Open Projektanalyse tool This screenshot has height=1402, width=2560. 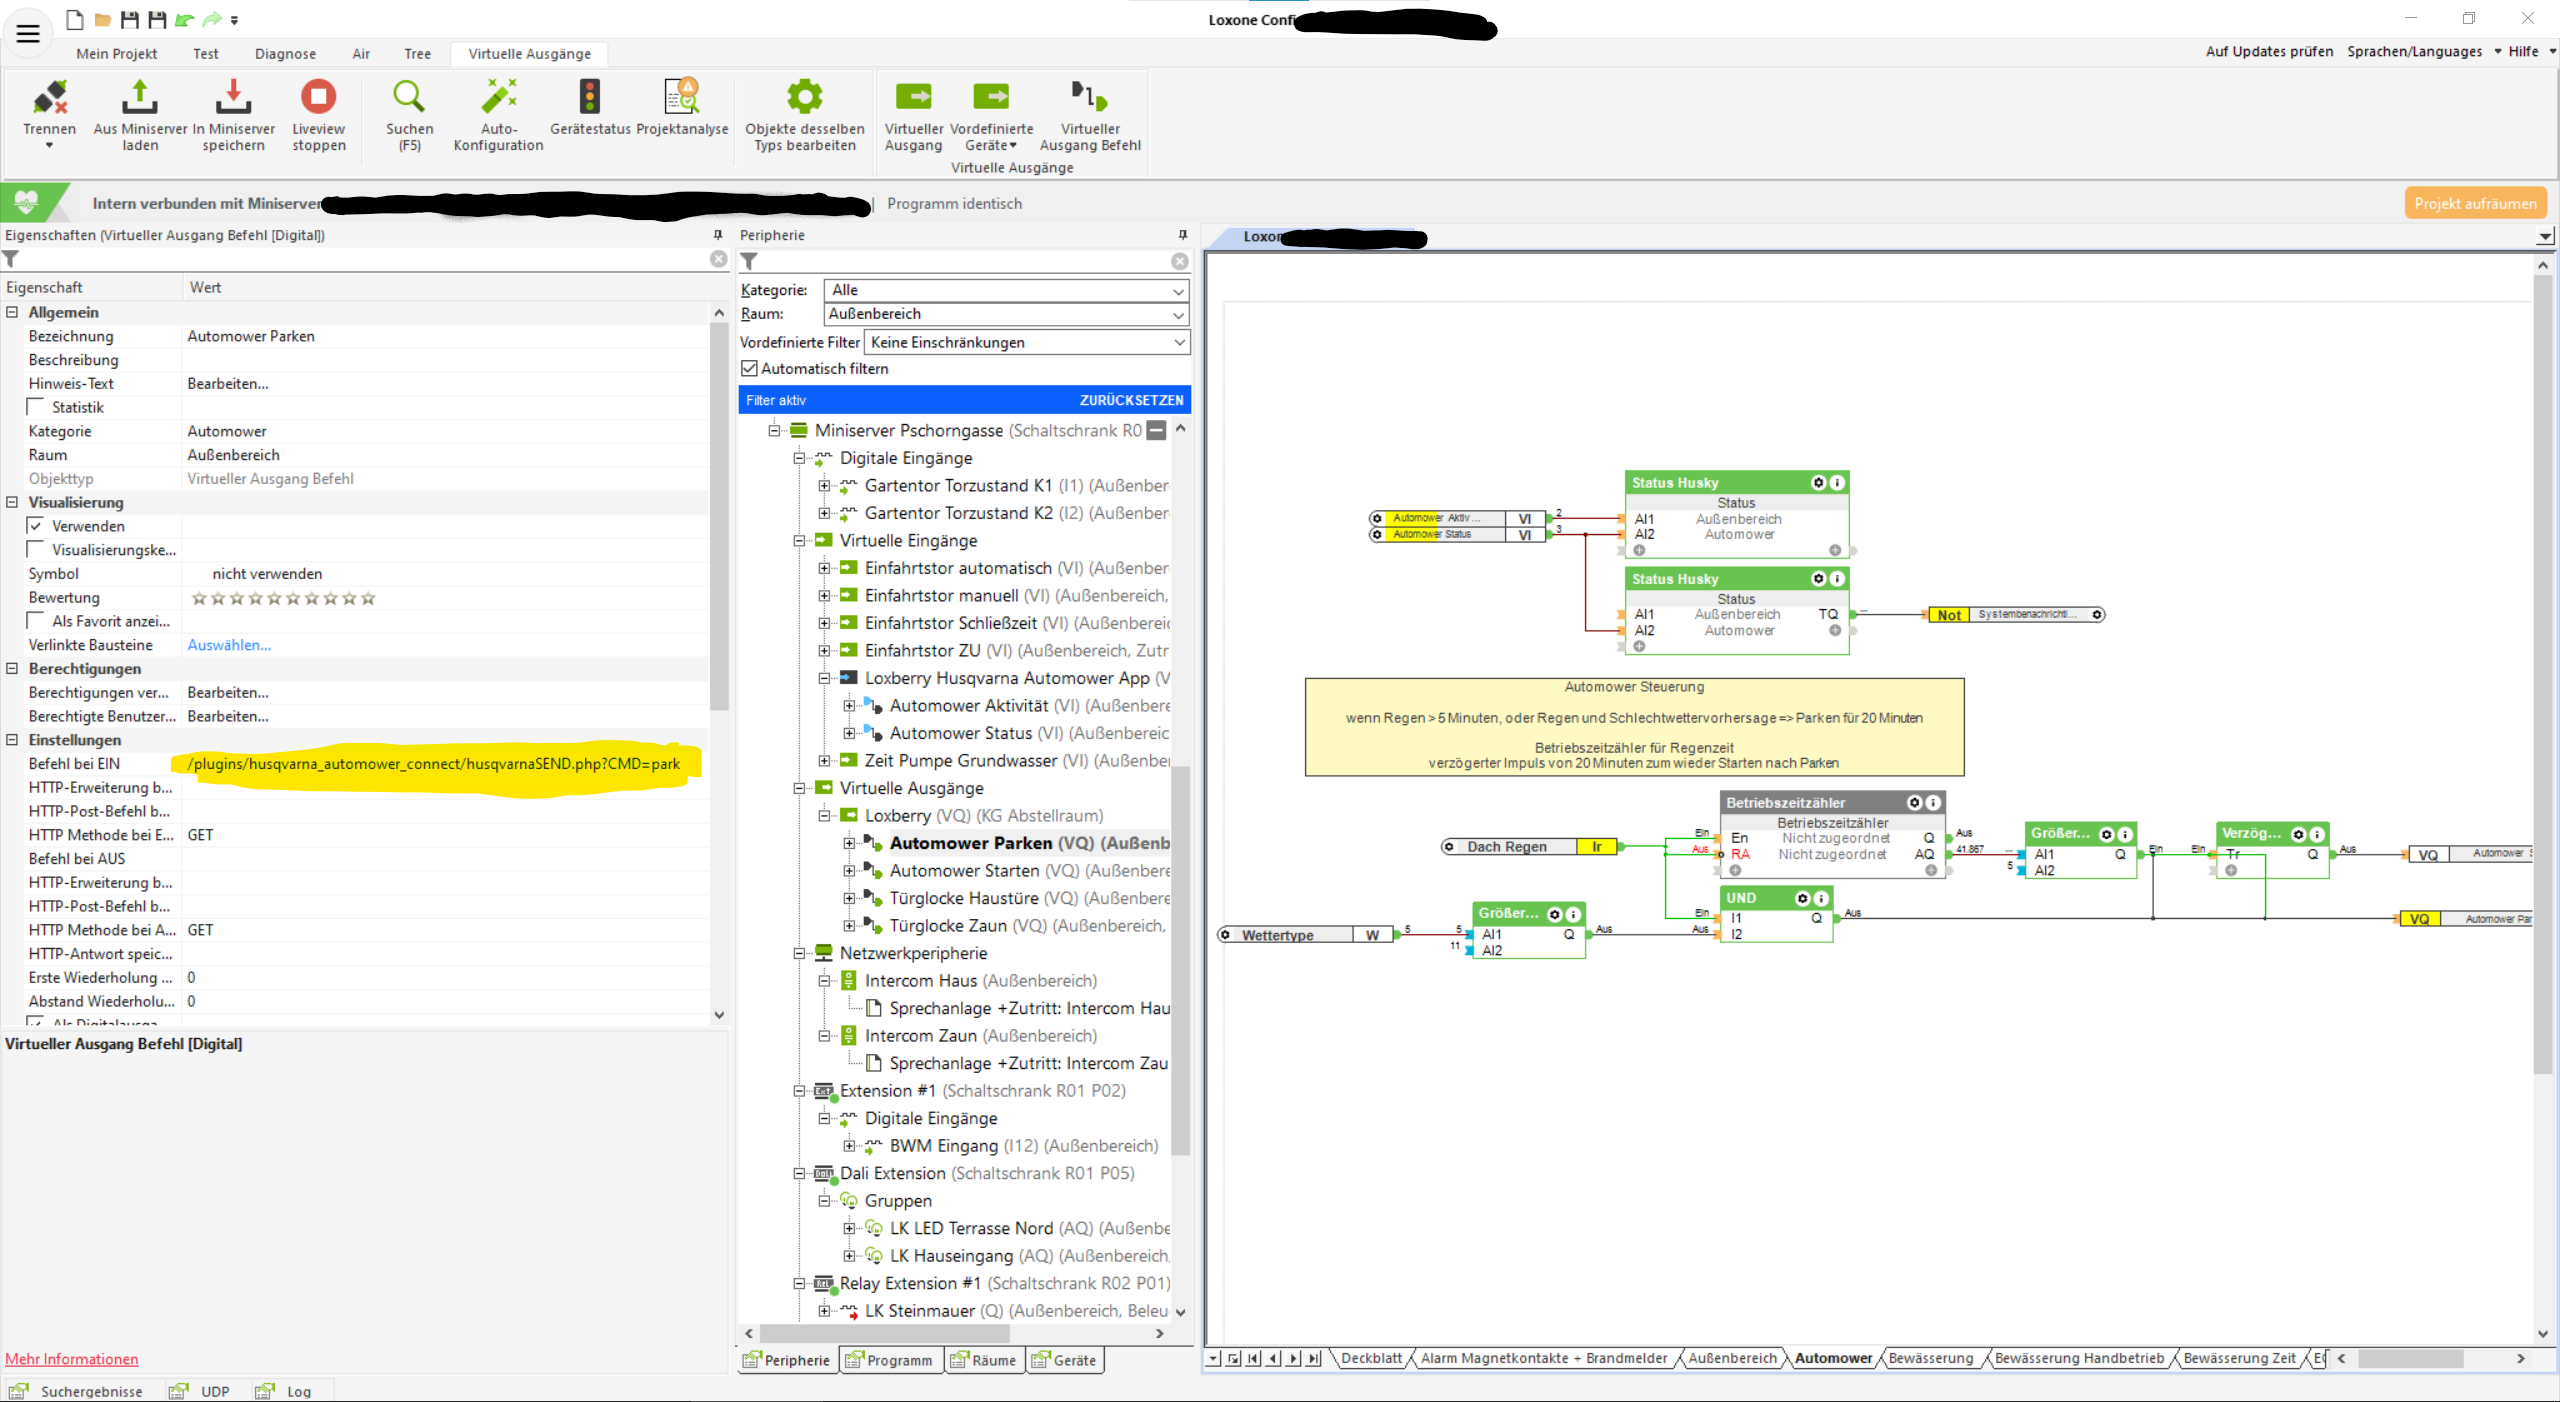(x=682, y=98)
